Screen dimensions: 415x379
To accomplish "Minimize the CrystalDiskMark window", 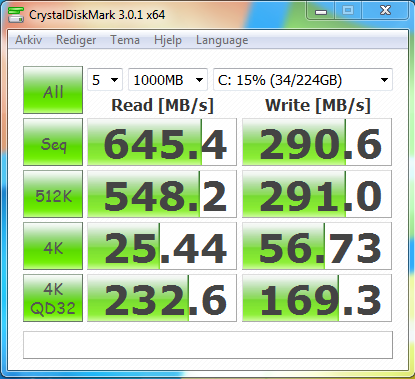I will tap(321, 11).
